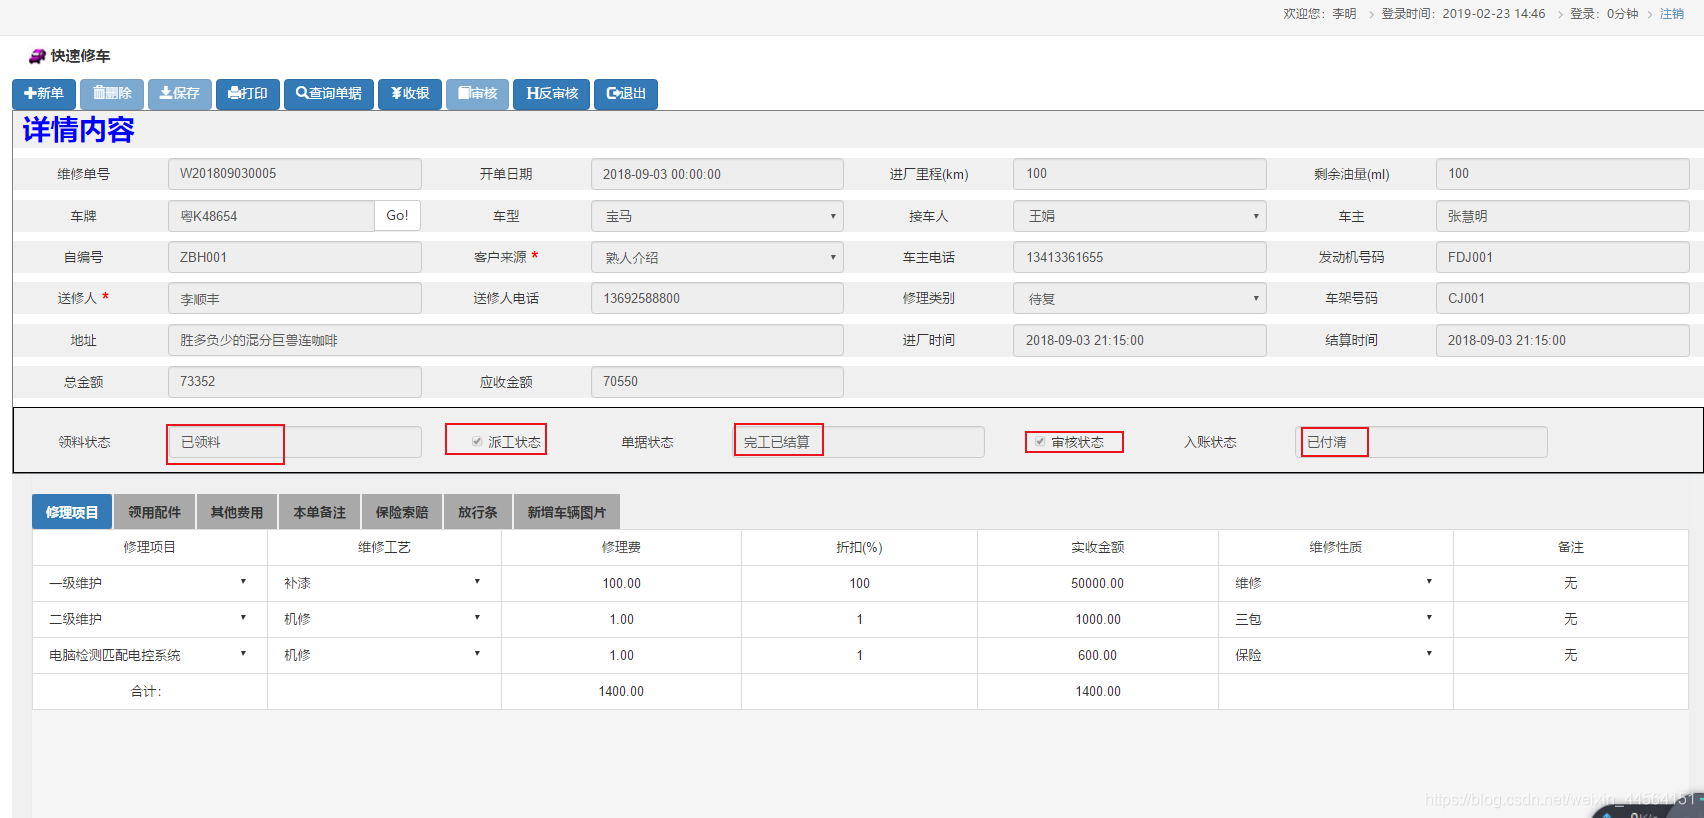Click the 打印 print button
The height and width of the screenshot is (818, 1704).
[248, 93]
